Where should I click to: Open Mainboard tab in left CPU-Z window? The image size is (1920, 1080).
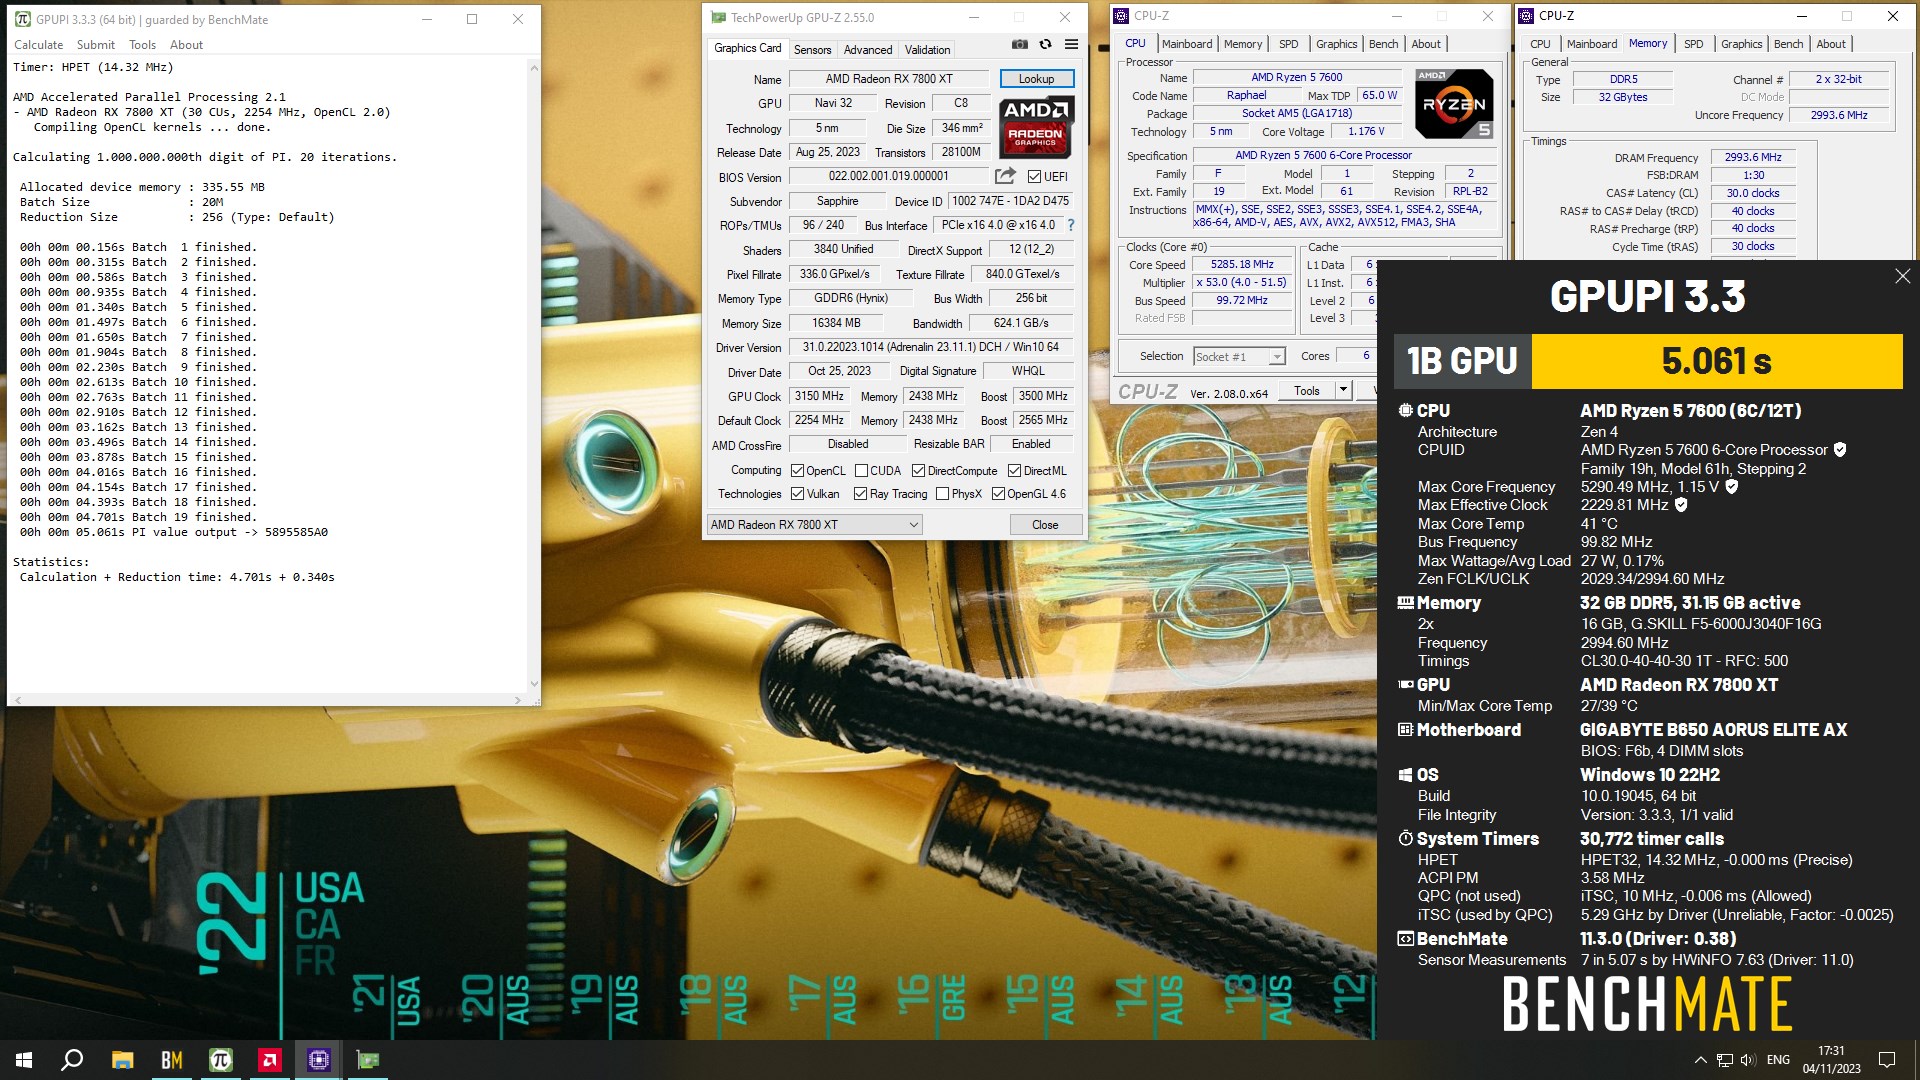pos(1187,44)
